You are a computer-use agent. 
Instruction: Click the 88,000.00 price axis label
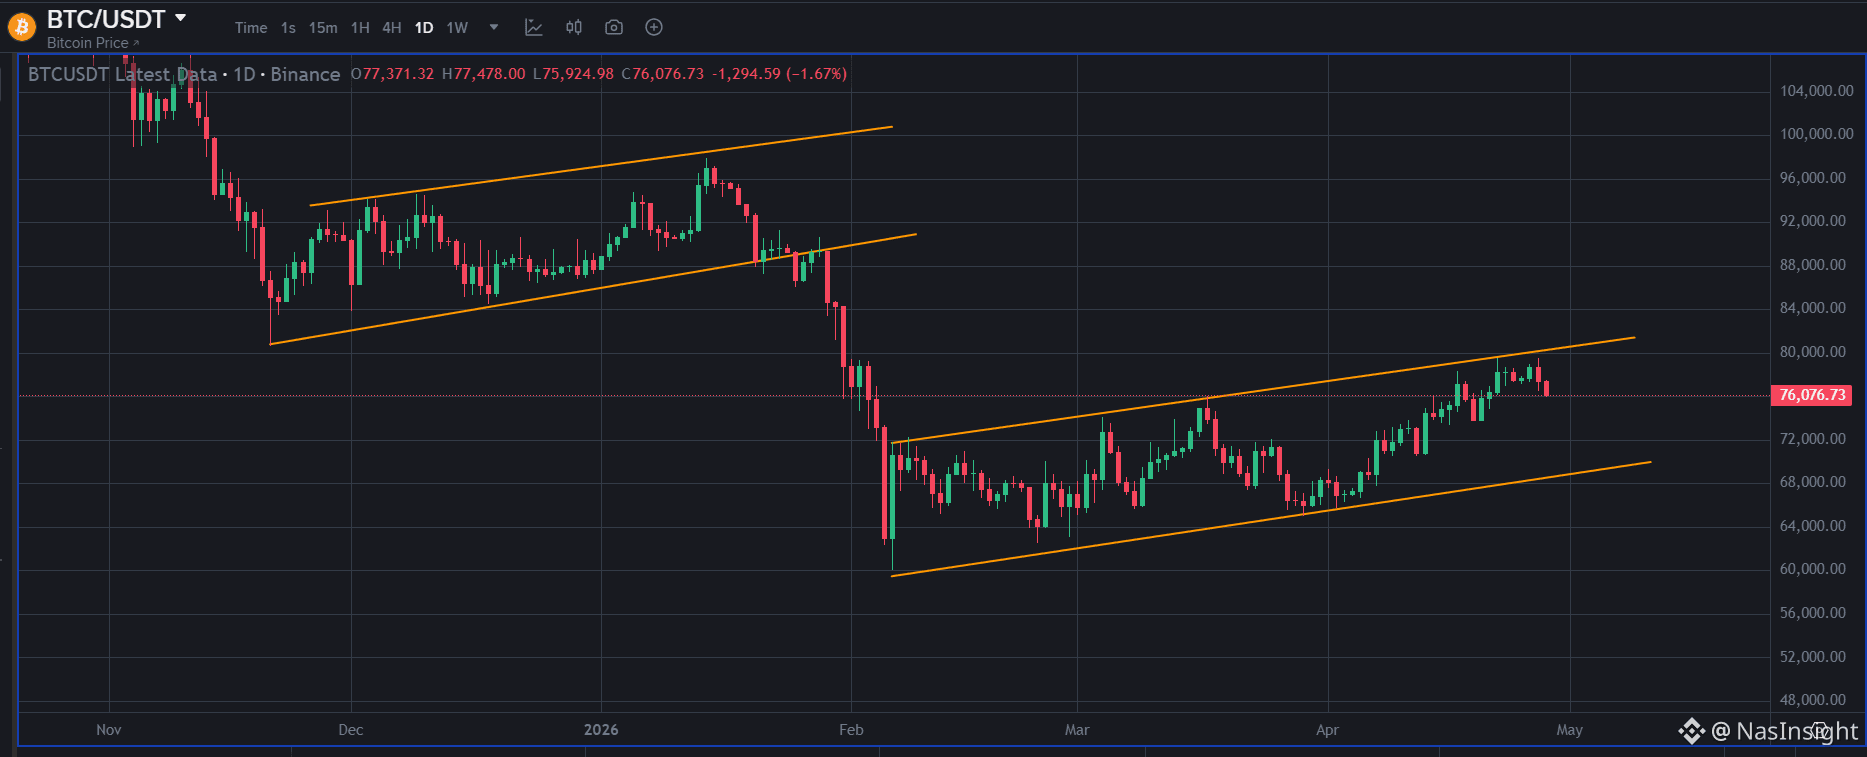(1813, 265)
